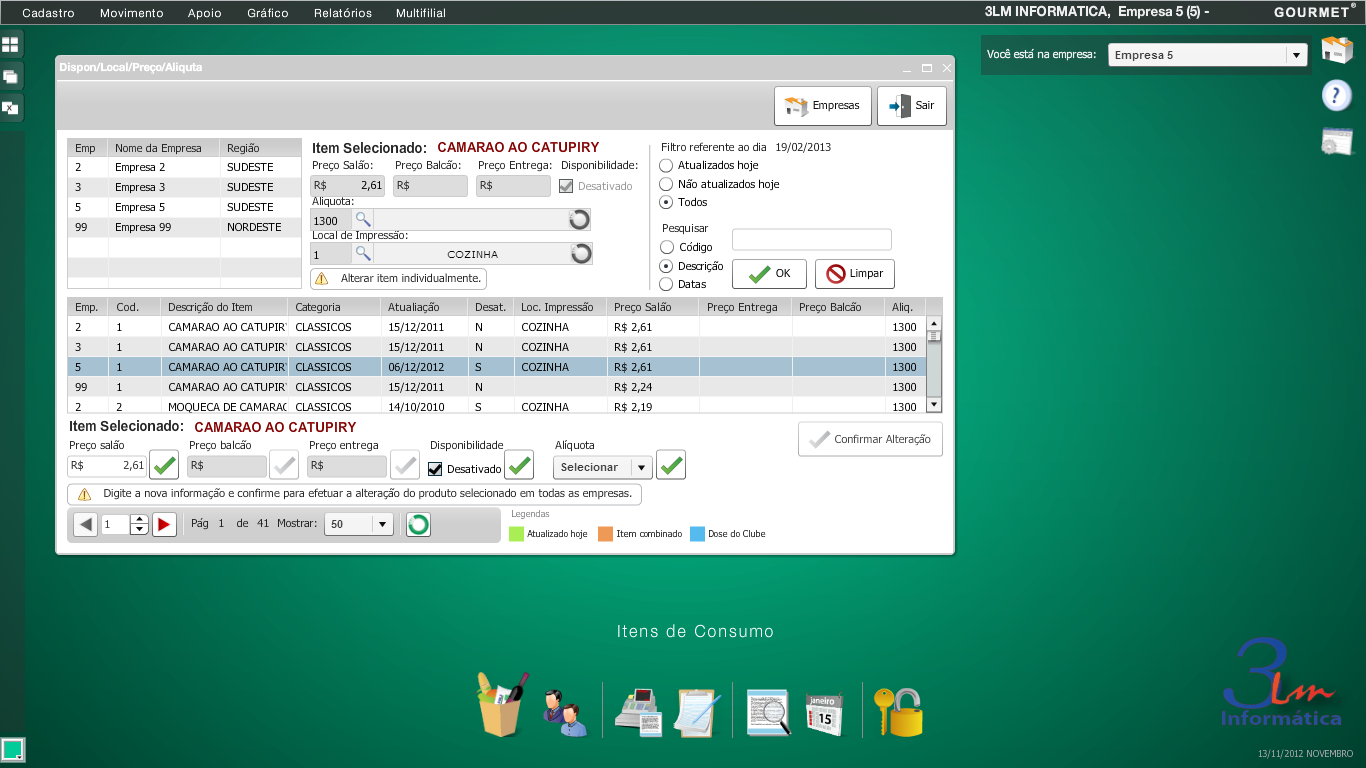Click the Alíquota search magnifier icon
This screenshot has height=768, width=1366.
tap(363, 220)
